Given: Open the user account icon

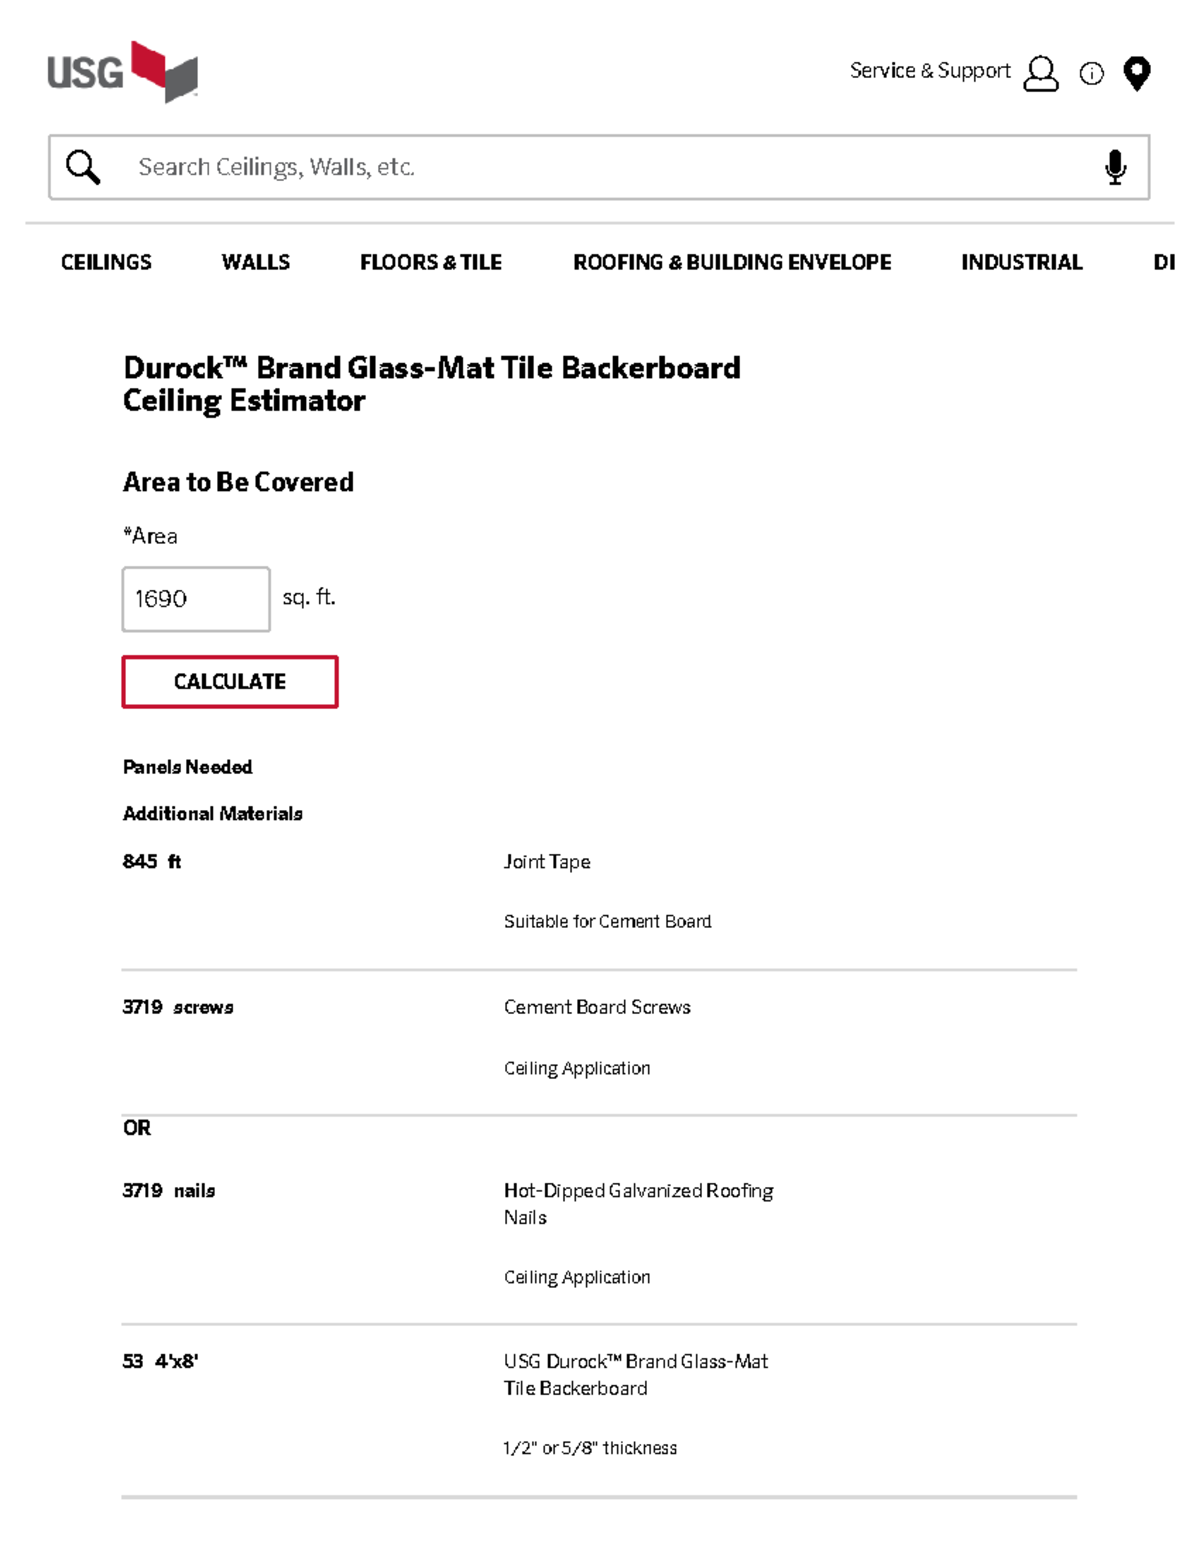Looking at the screenshot, I should click(x=1040, y=72).
